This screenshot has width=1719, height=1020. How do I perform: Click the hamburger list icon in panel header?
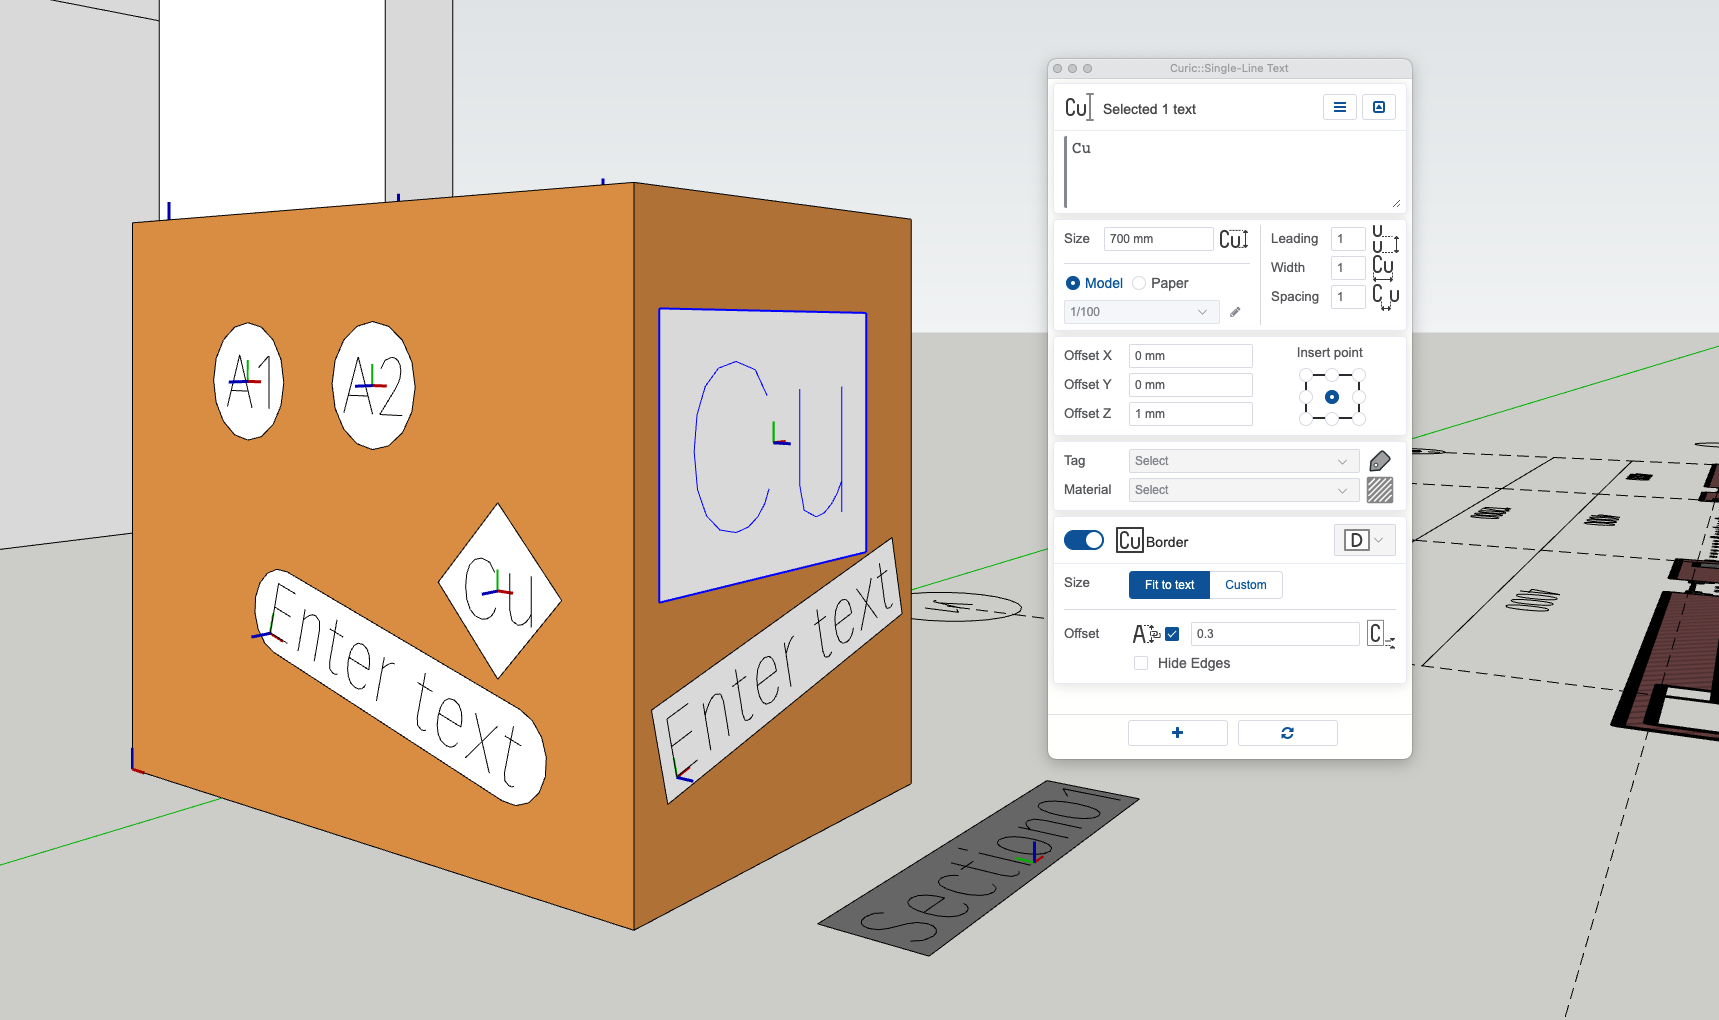pyautogui.click(x=1339, y=108)
